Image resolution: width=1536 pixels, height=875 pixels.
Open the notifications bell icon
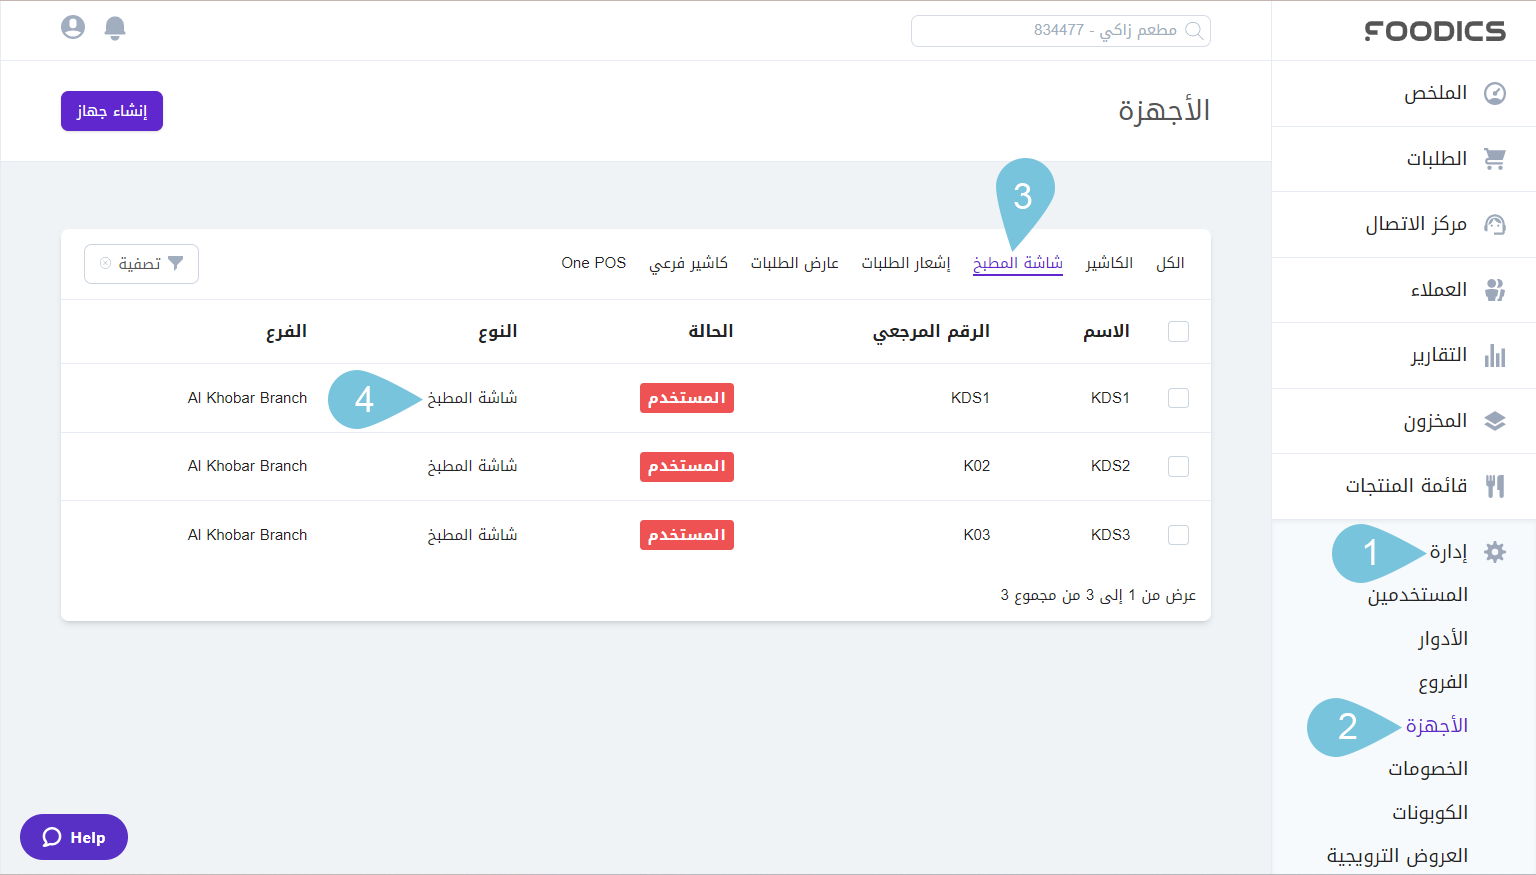click(115, 28)
